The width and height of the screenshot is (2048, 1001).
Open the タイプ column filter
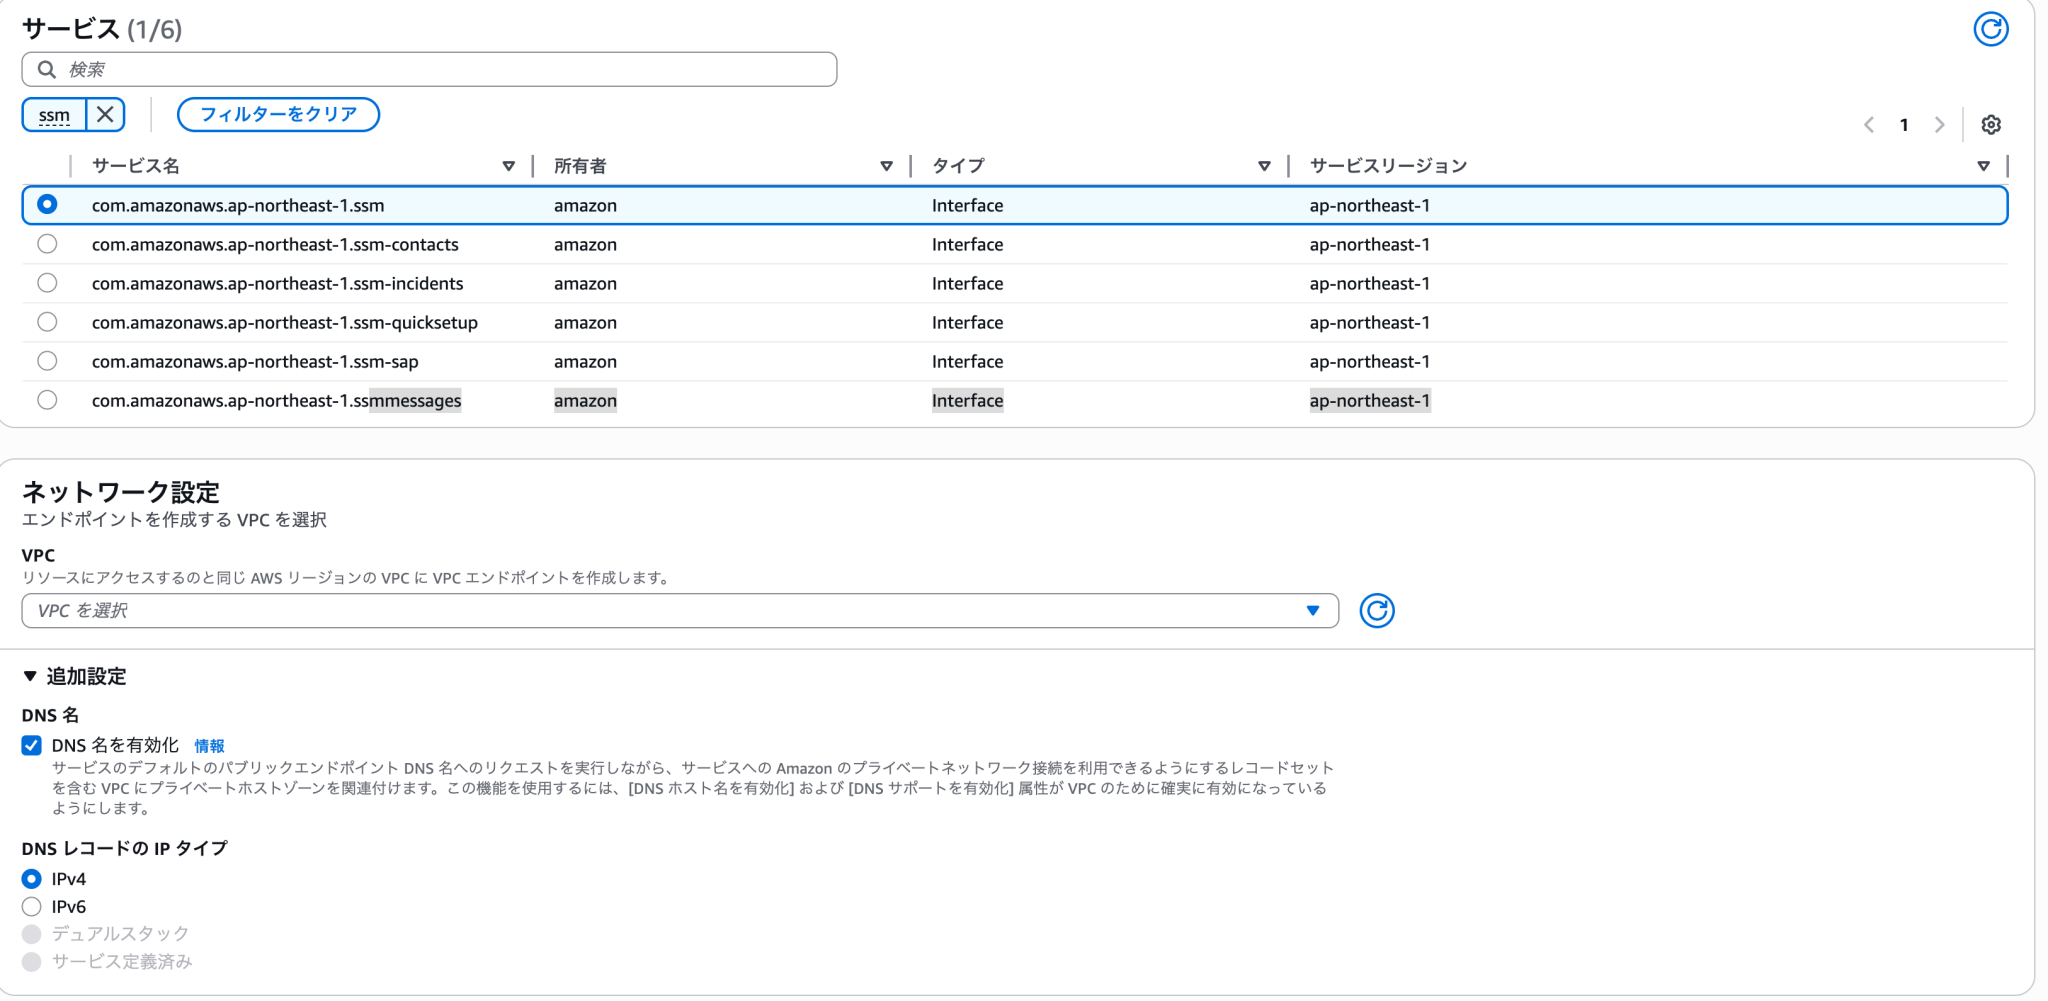coord(1266,166)
